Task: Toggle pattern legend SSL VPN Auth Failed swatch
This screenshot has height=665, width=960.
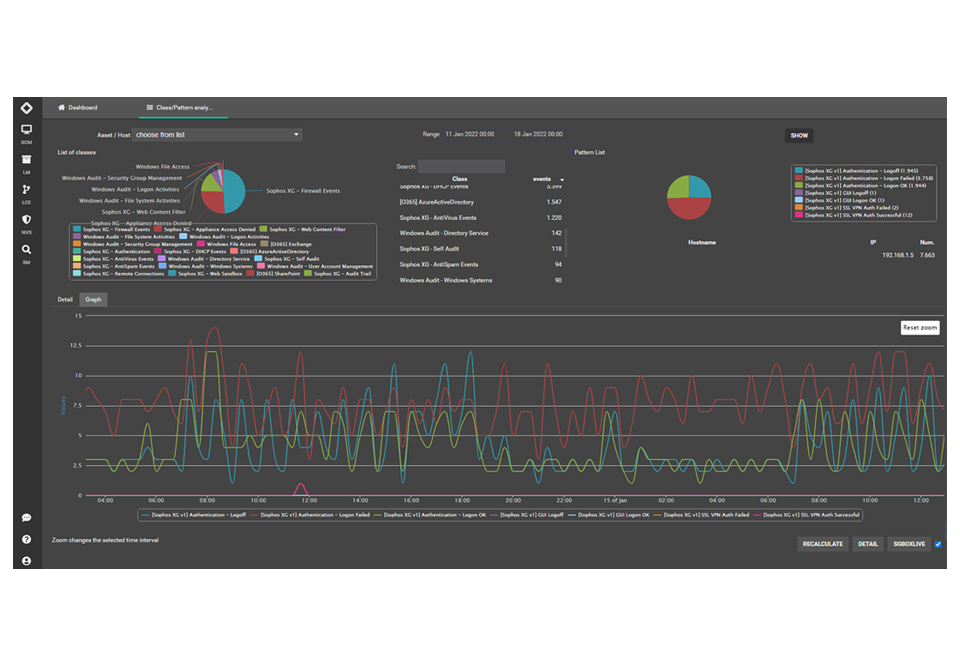Action: coord(799,207)
